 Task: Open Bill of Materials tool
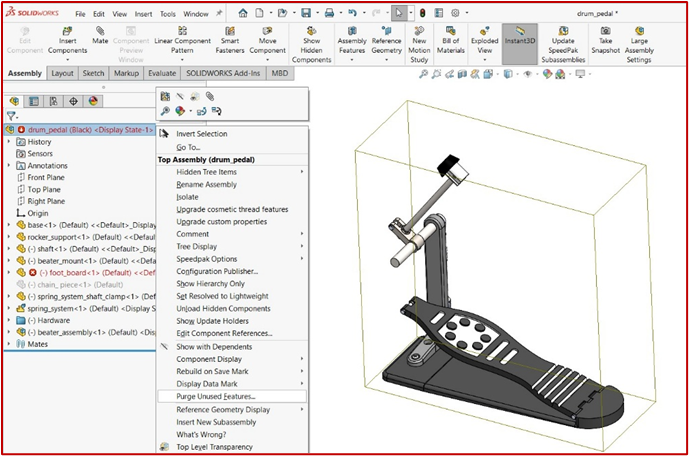pos(451,40)
